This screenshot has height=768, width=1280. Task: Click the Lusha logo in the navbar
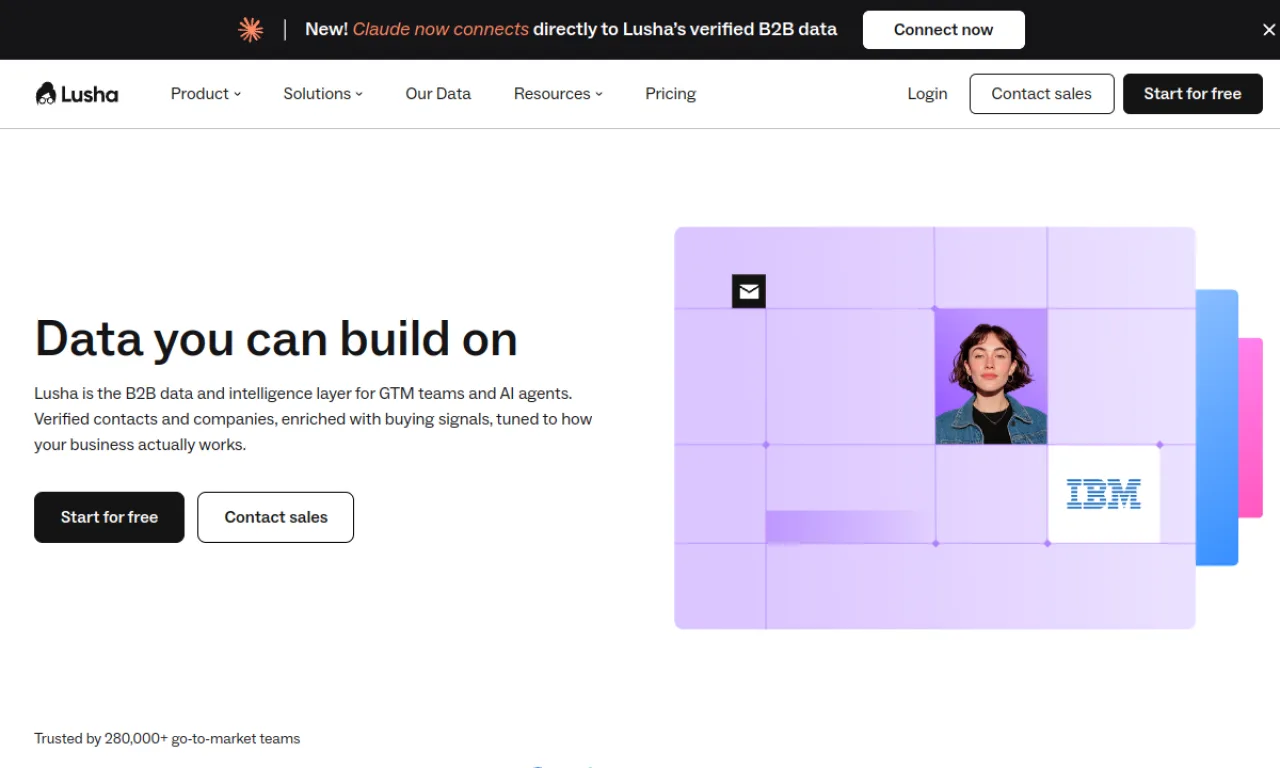[x=77, y=94]
